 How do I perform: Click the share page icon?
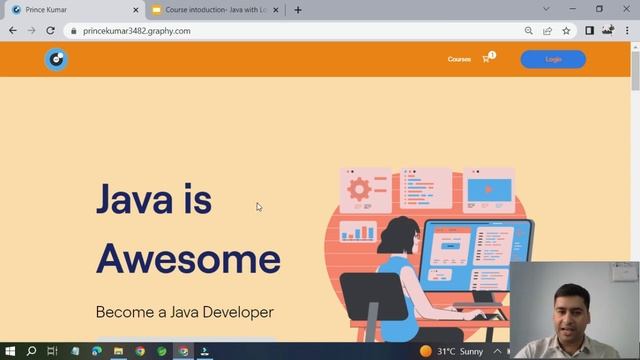coord(547,31)
